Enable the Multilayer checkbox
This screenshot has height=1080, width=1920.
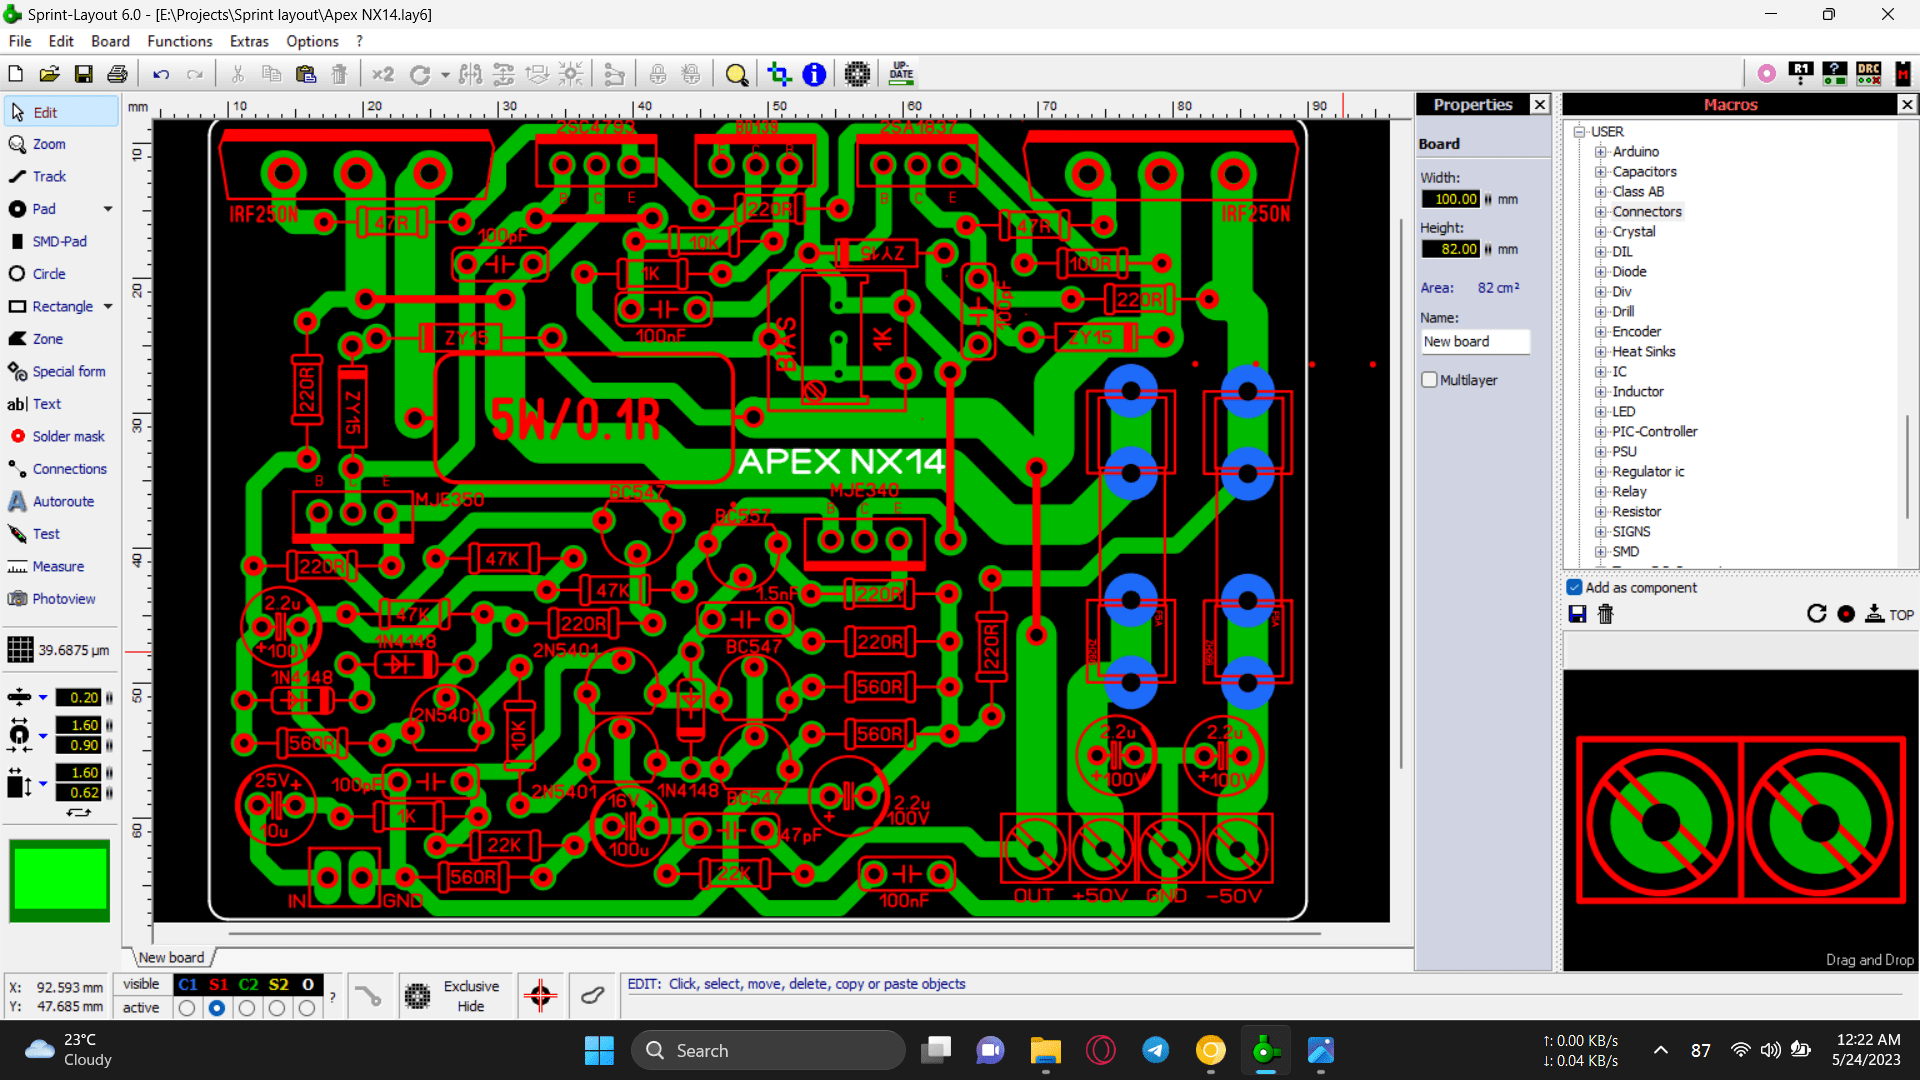point(1429,380)
